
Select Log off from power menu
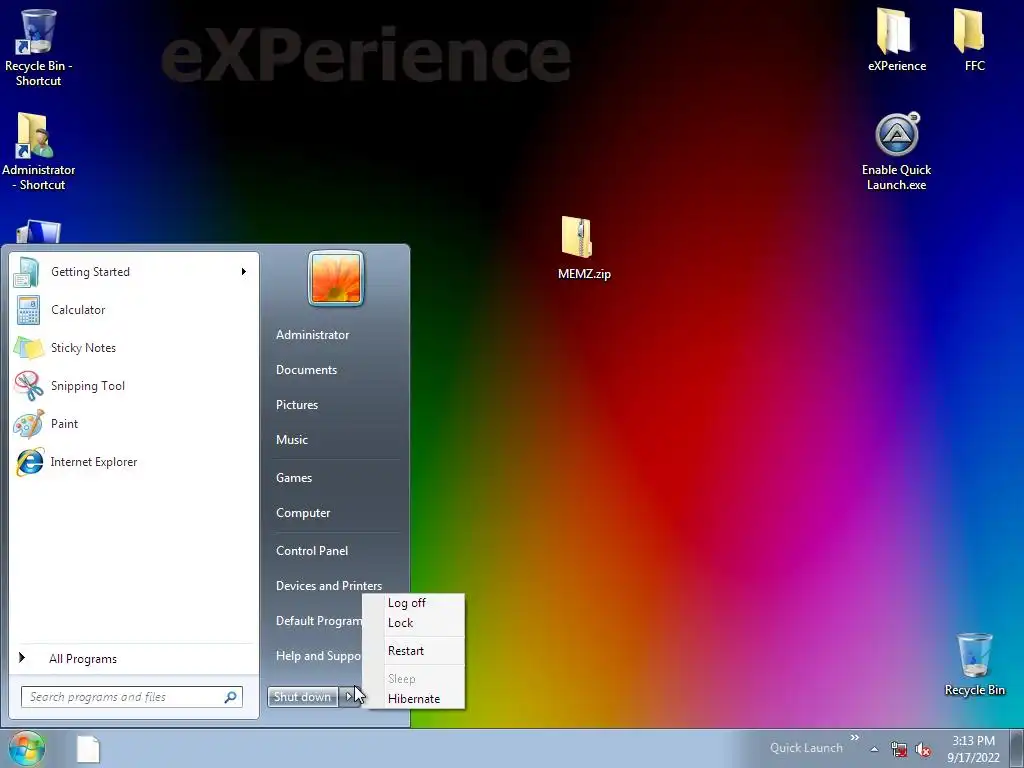[x=414, y=603]
